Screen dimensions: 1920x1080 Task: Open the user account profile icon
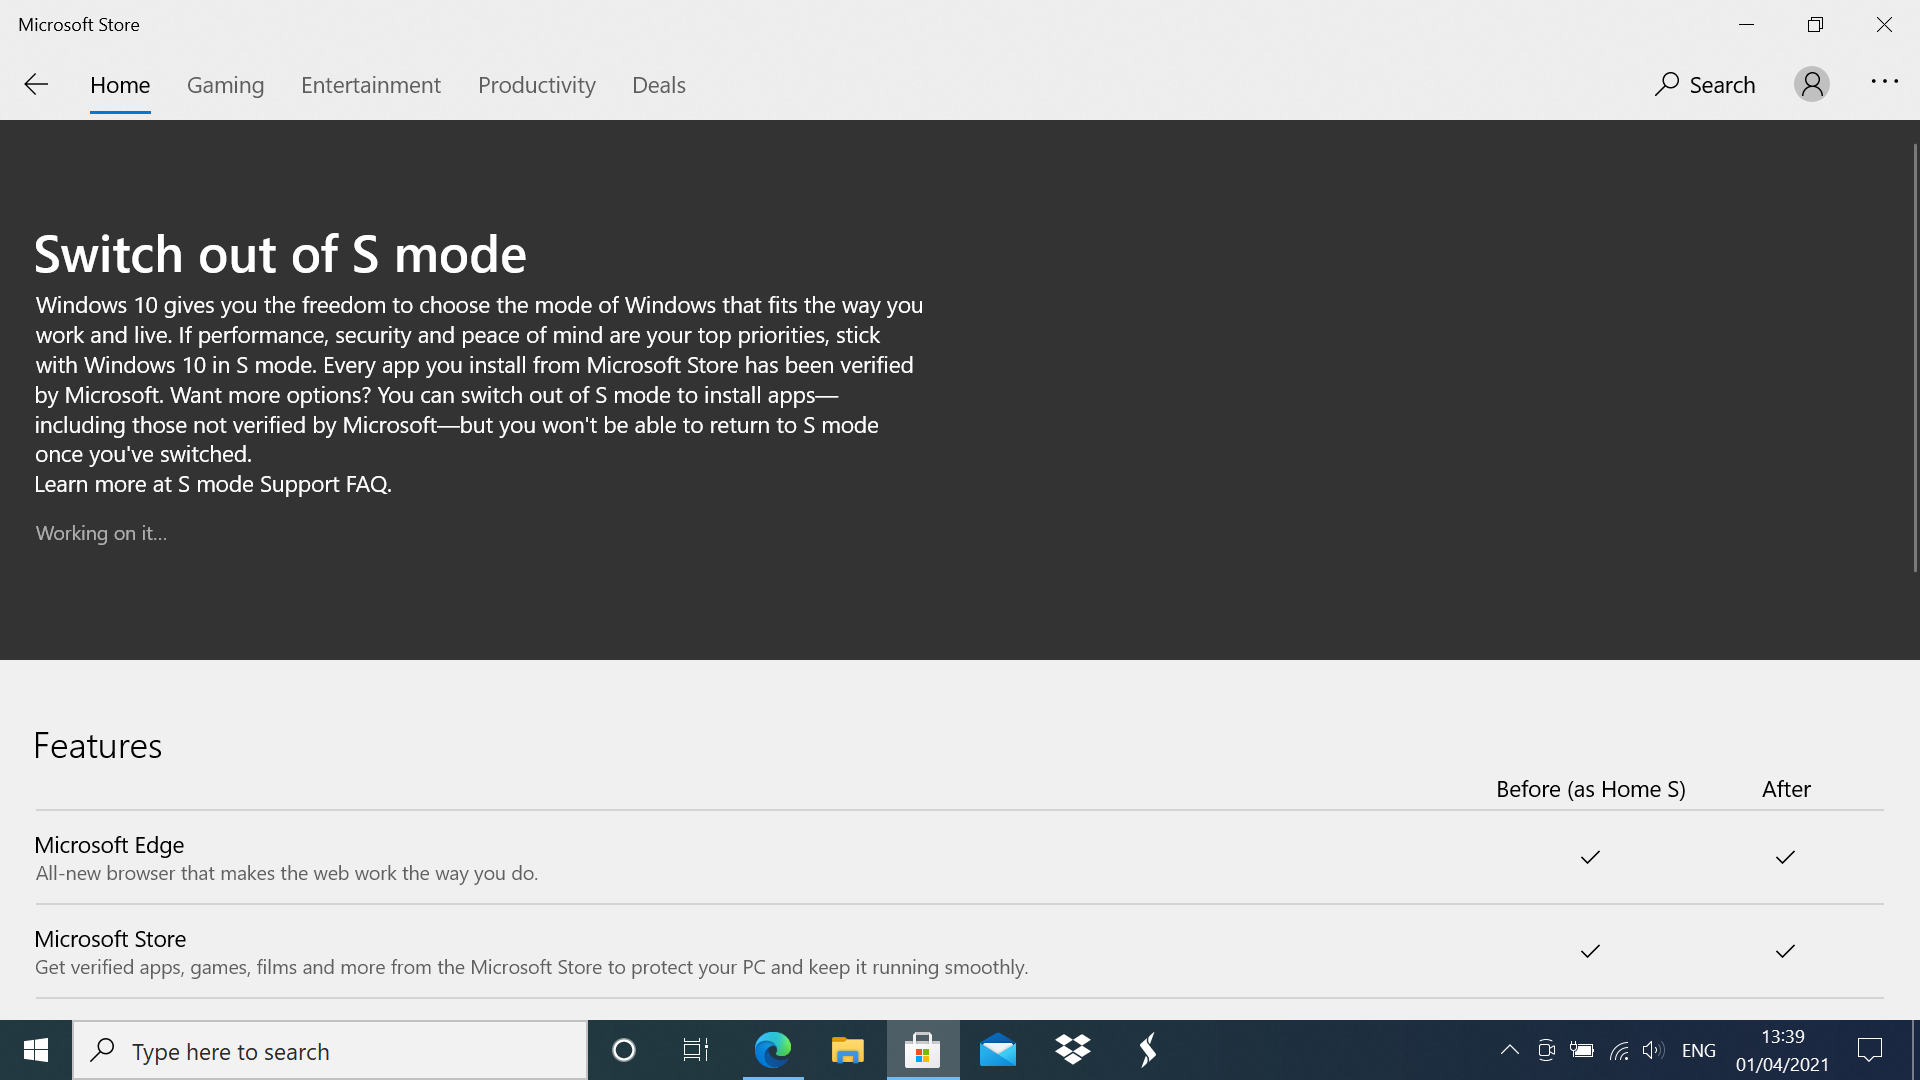point(1811,84)
